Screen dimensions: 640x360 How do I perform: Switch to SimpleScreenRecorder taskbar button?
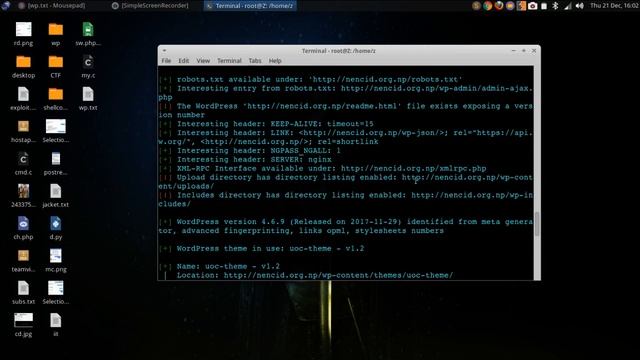coord(150,6)
